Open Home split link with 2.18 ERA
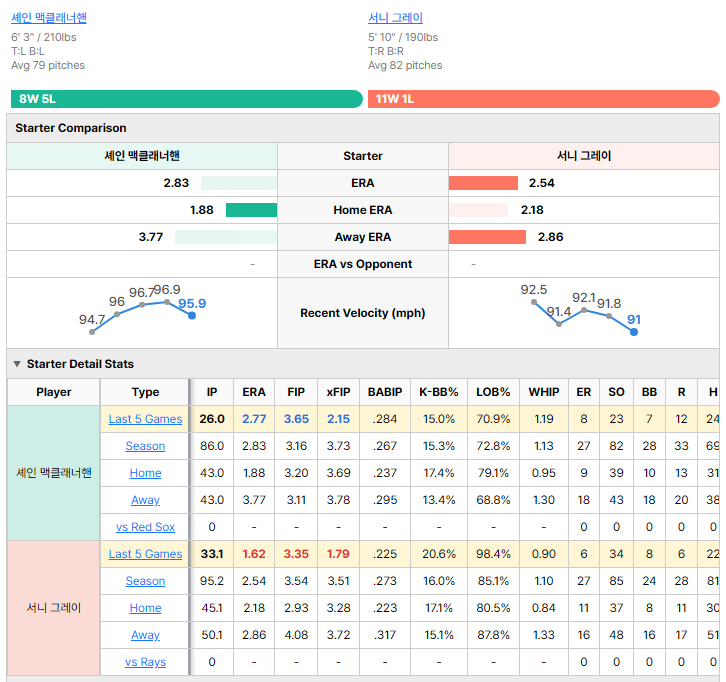 click(145, 608)
